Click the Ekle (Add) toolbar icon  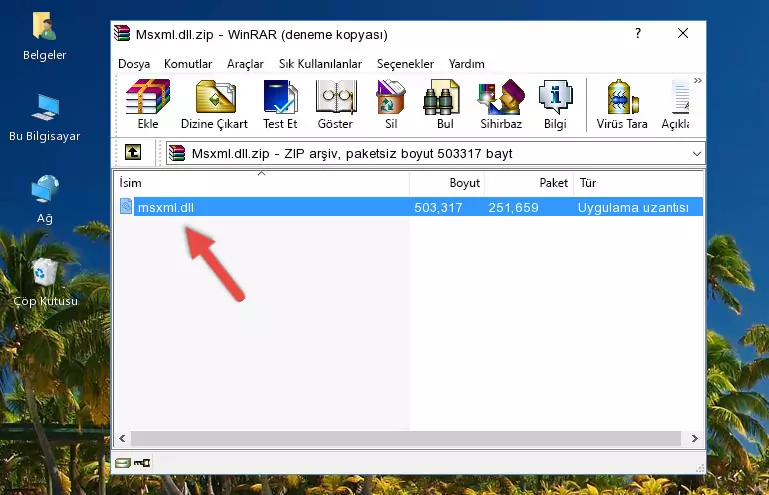pyautogui.click(x=148, y=104)
